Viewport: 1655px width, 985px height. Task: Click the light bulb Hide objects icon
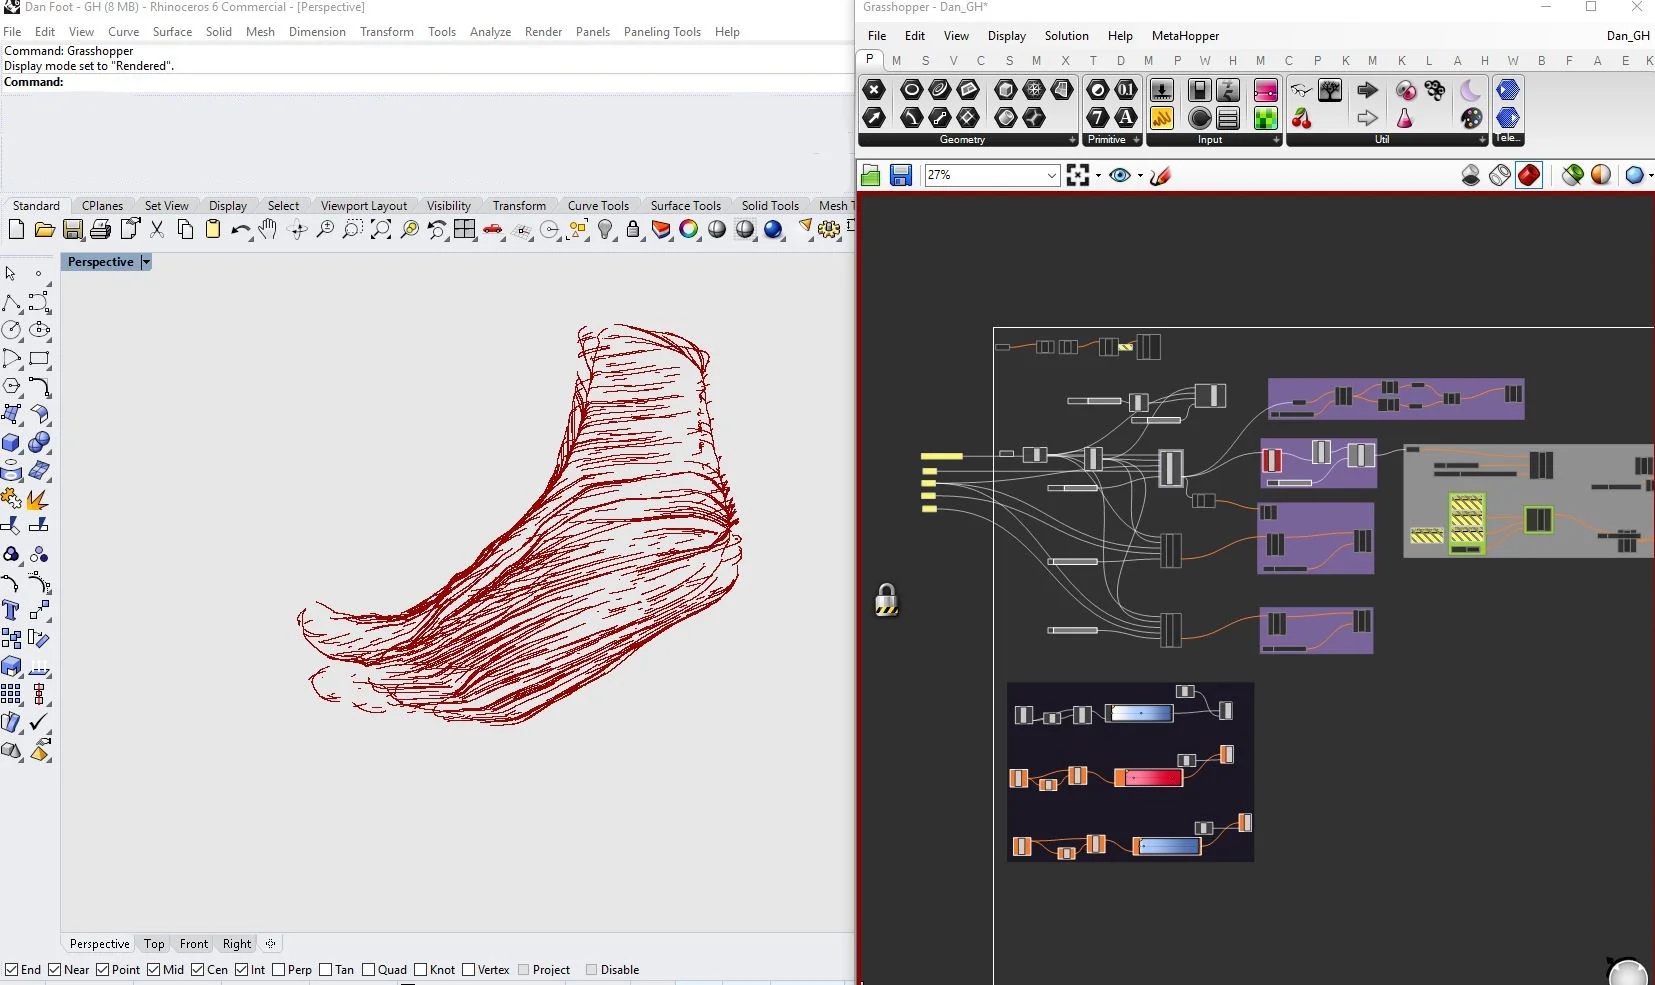click(x=605, y=230)
